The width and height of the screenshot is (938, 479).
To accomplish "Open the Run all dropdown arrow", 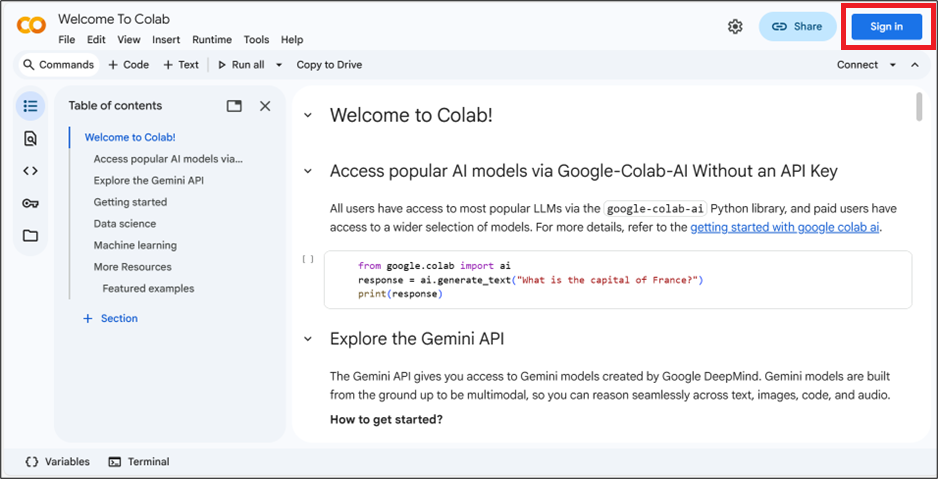I will pos(279,65).
